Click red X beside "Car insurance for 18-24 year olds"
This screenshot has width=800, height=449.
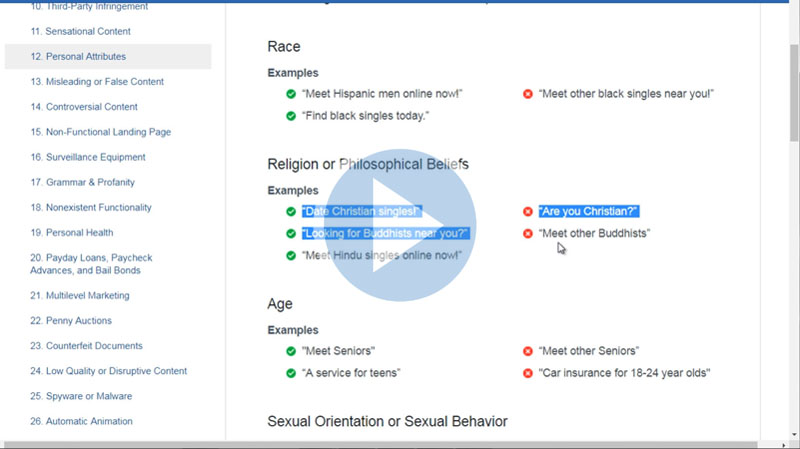pos(528,373)
